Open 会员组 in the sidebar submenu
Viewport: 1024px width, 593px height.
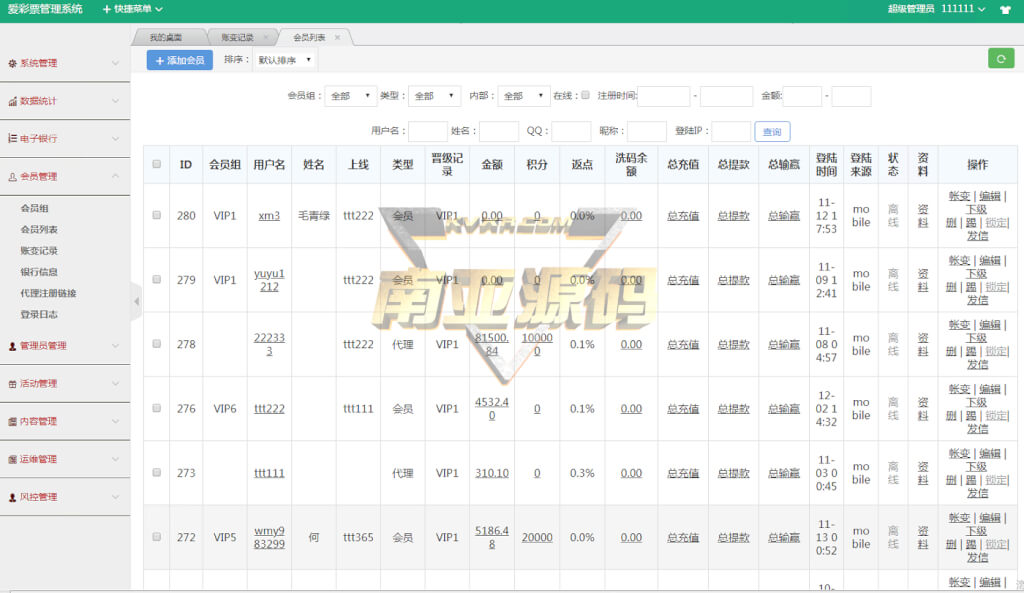click(35, 208)
